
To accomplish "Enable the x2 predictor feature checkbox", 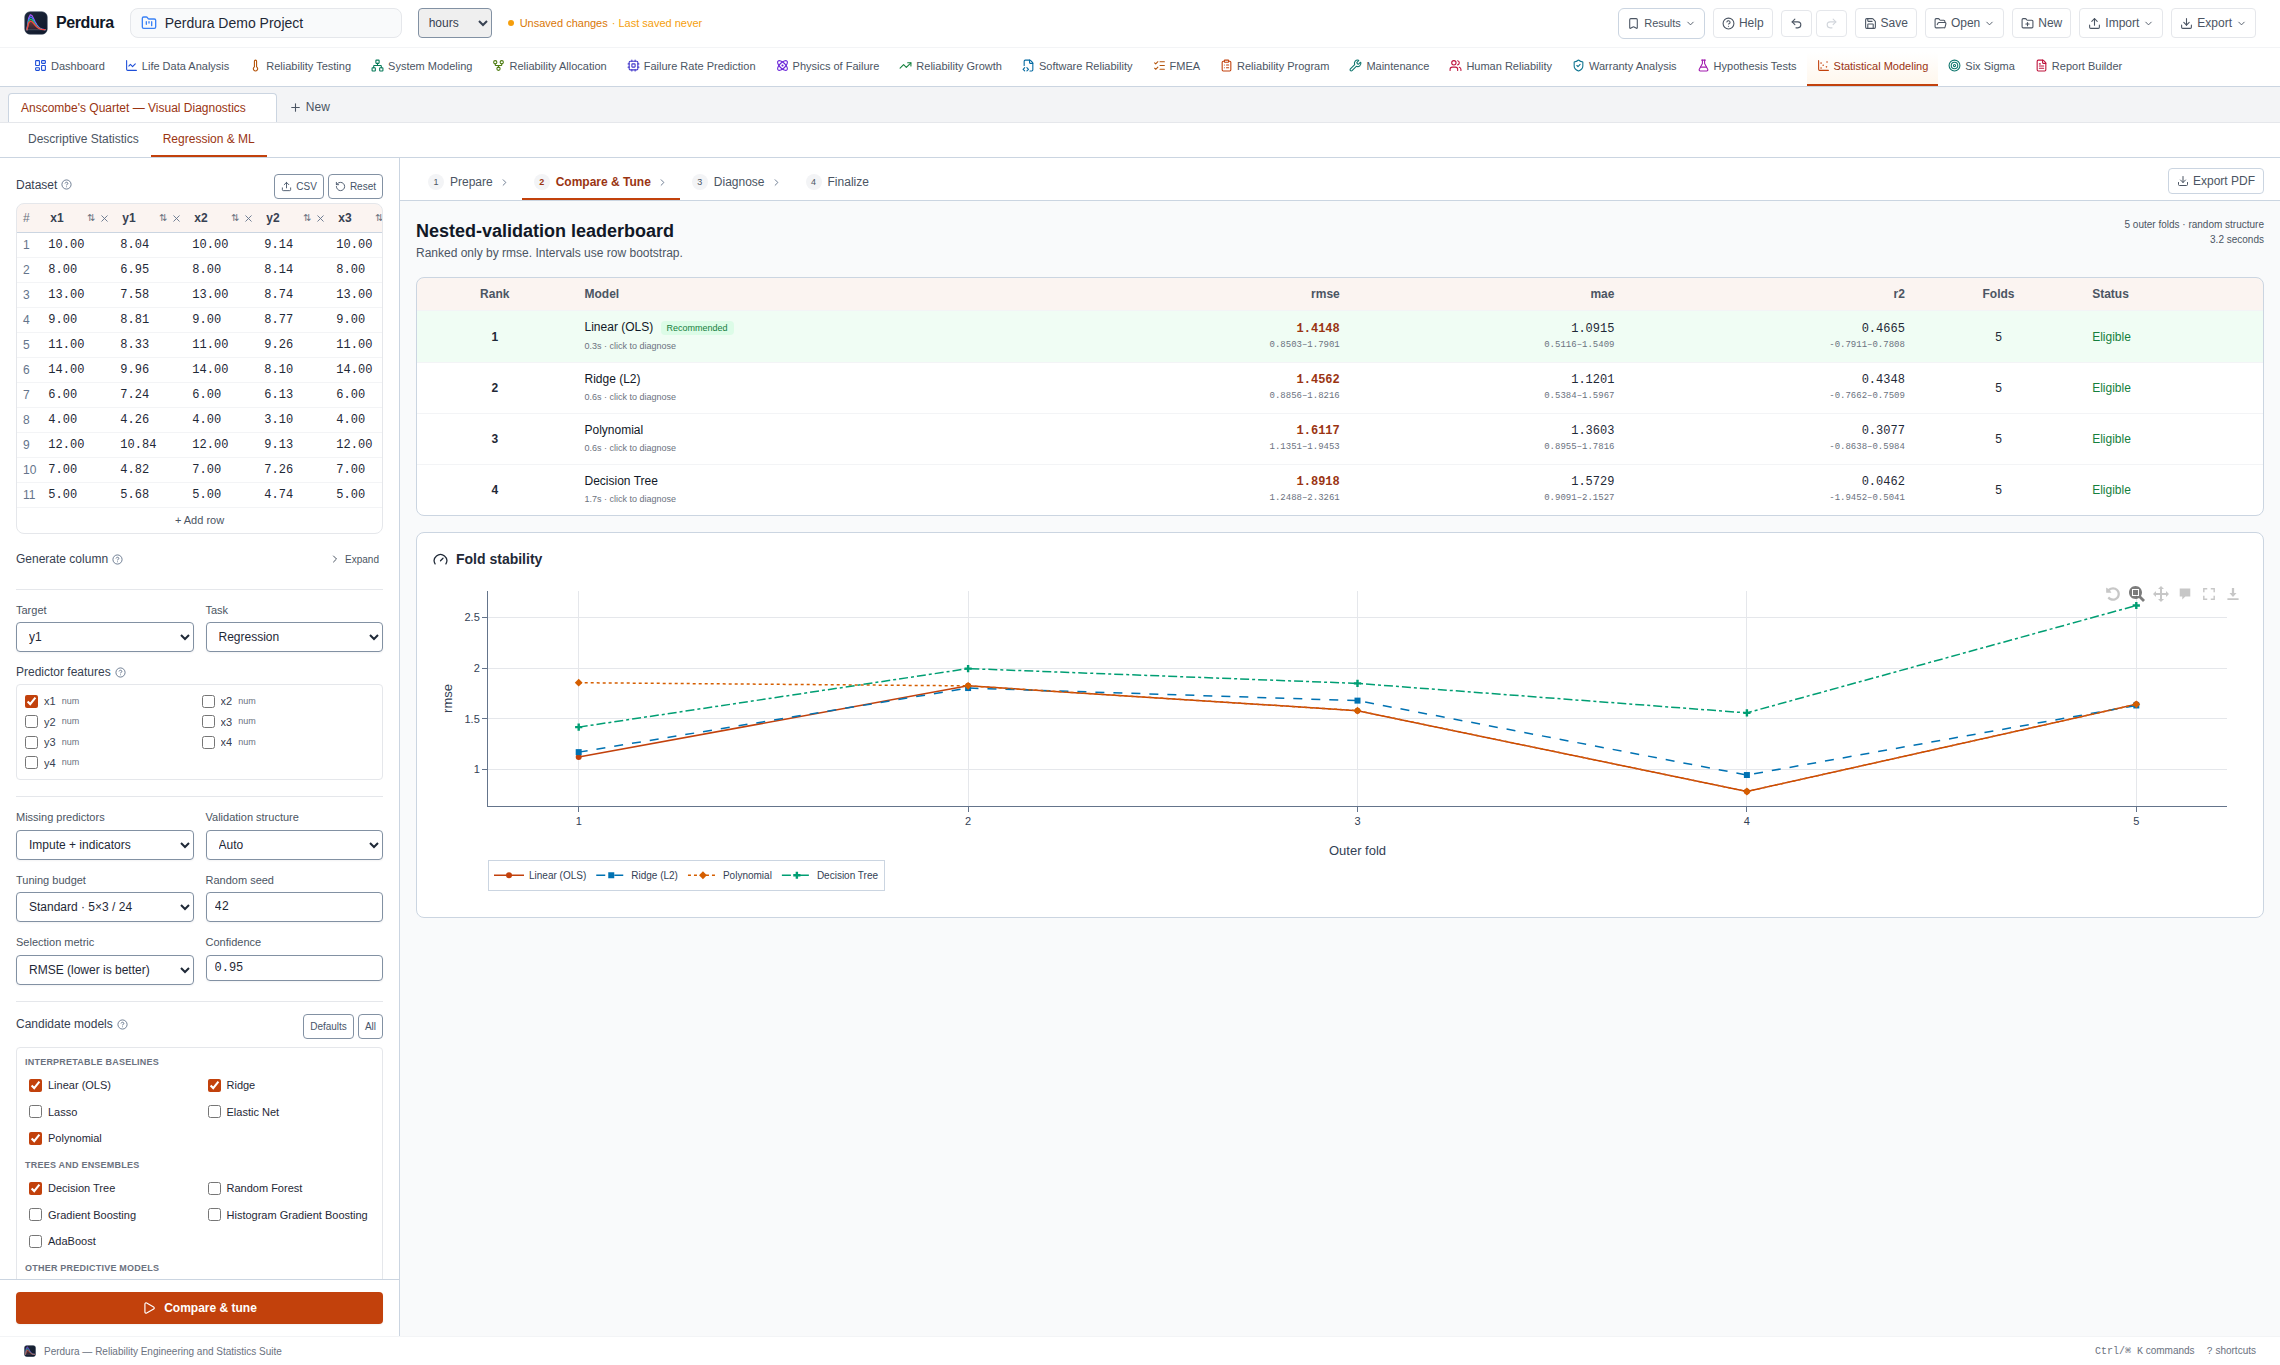I will point(208,701).
